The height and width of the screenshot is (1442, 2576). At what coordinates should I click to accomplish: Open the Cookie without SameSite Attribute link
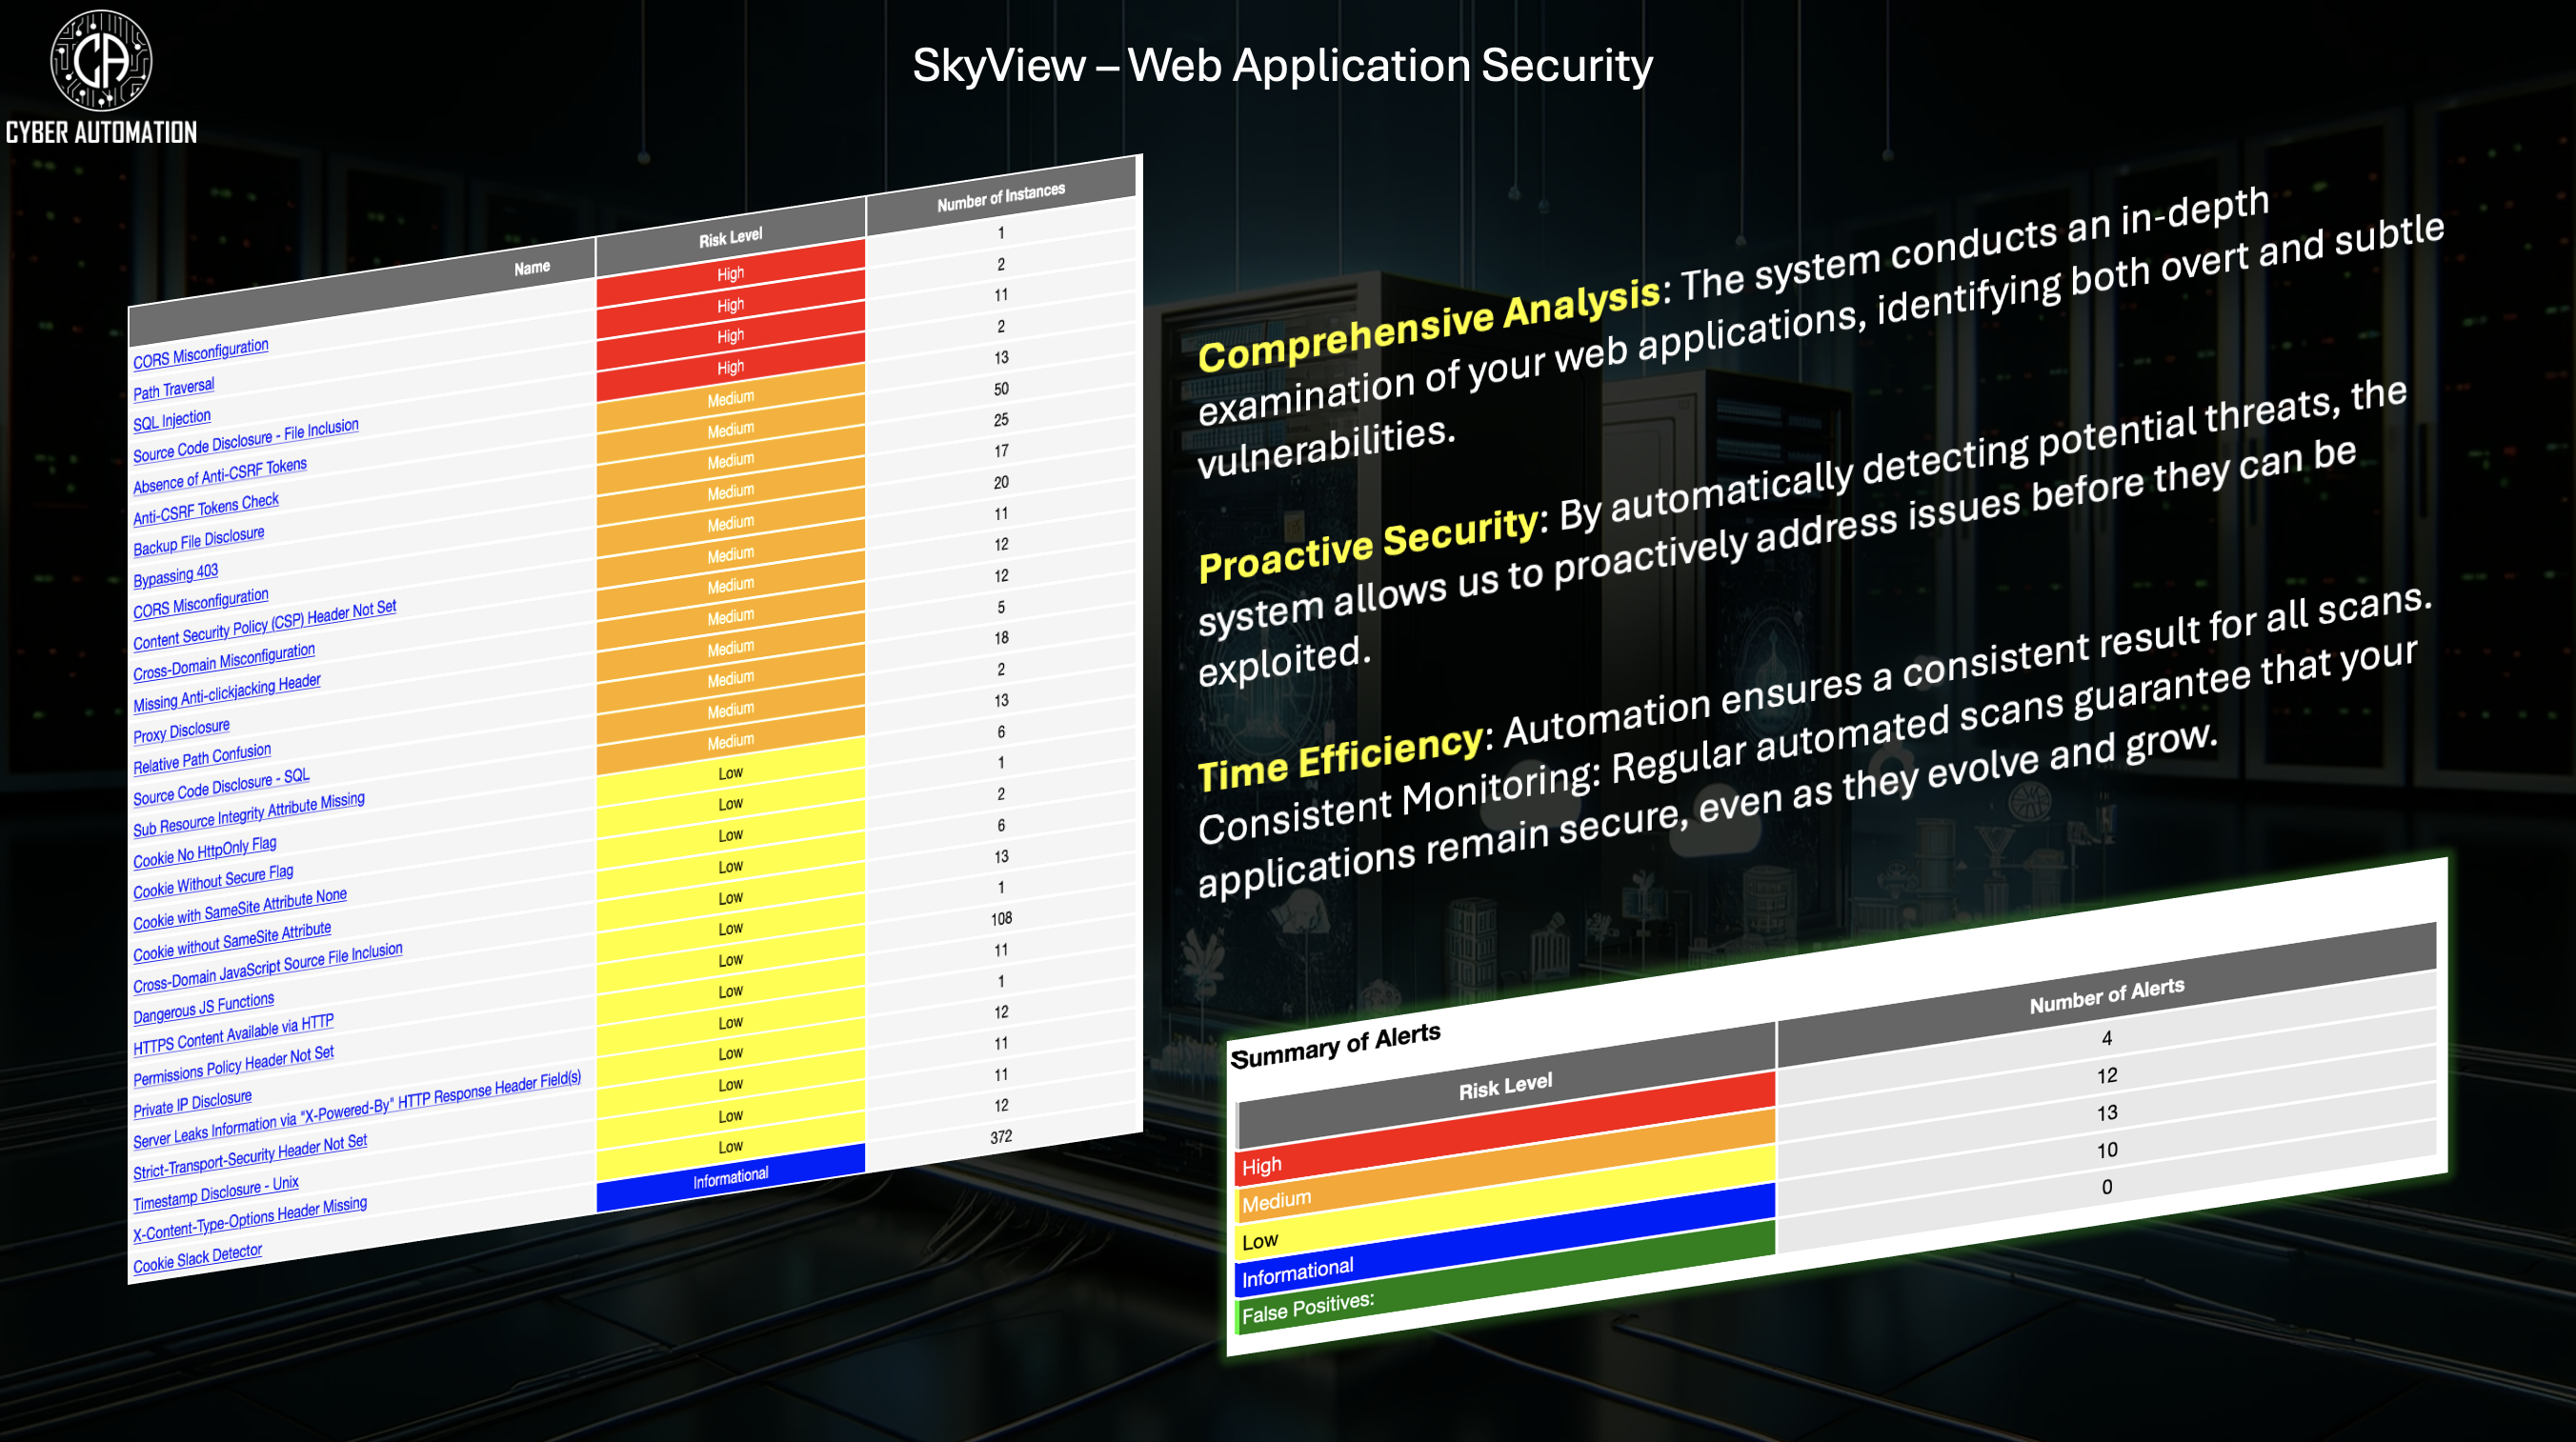(x=232, y=942)
